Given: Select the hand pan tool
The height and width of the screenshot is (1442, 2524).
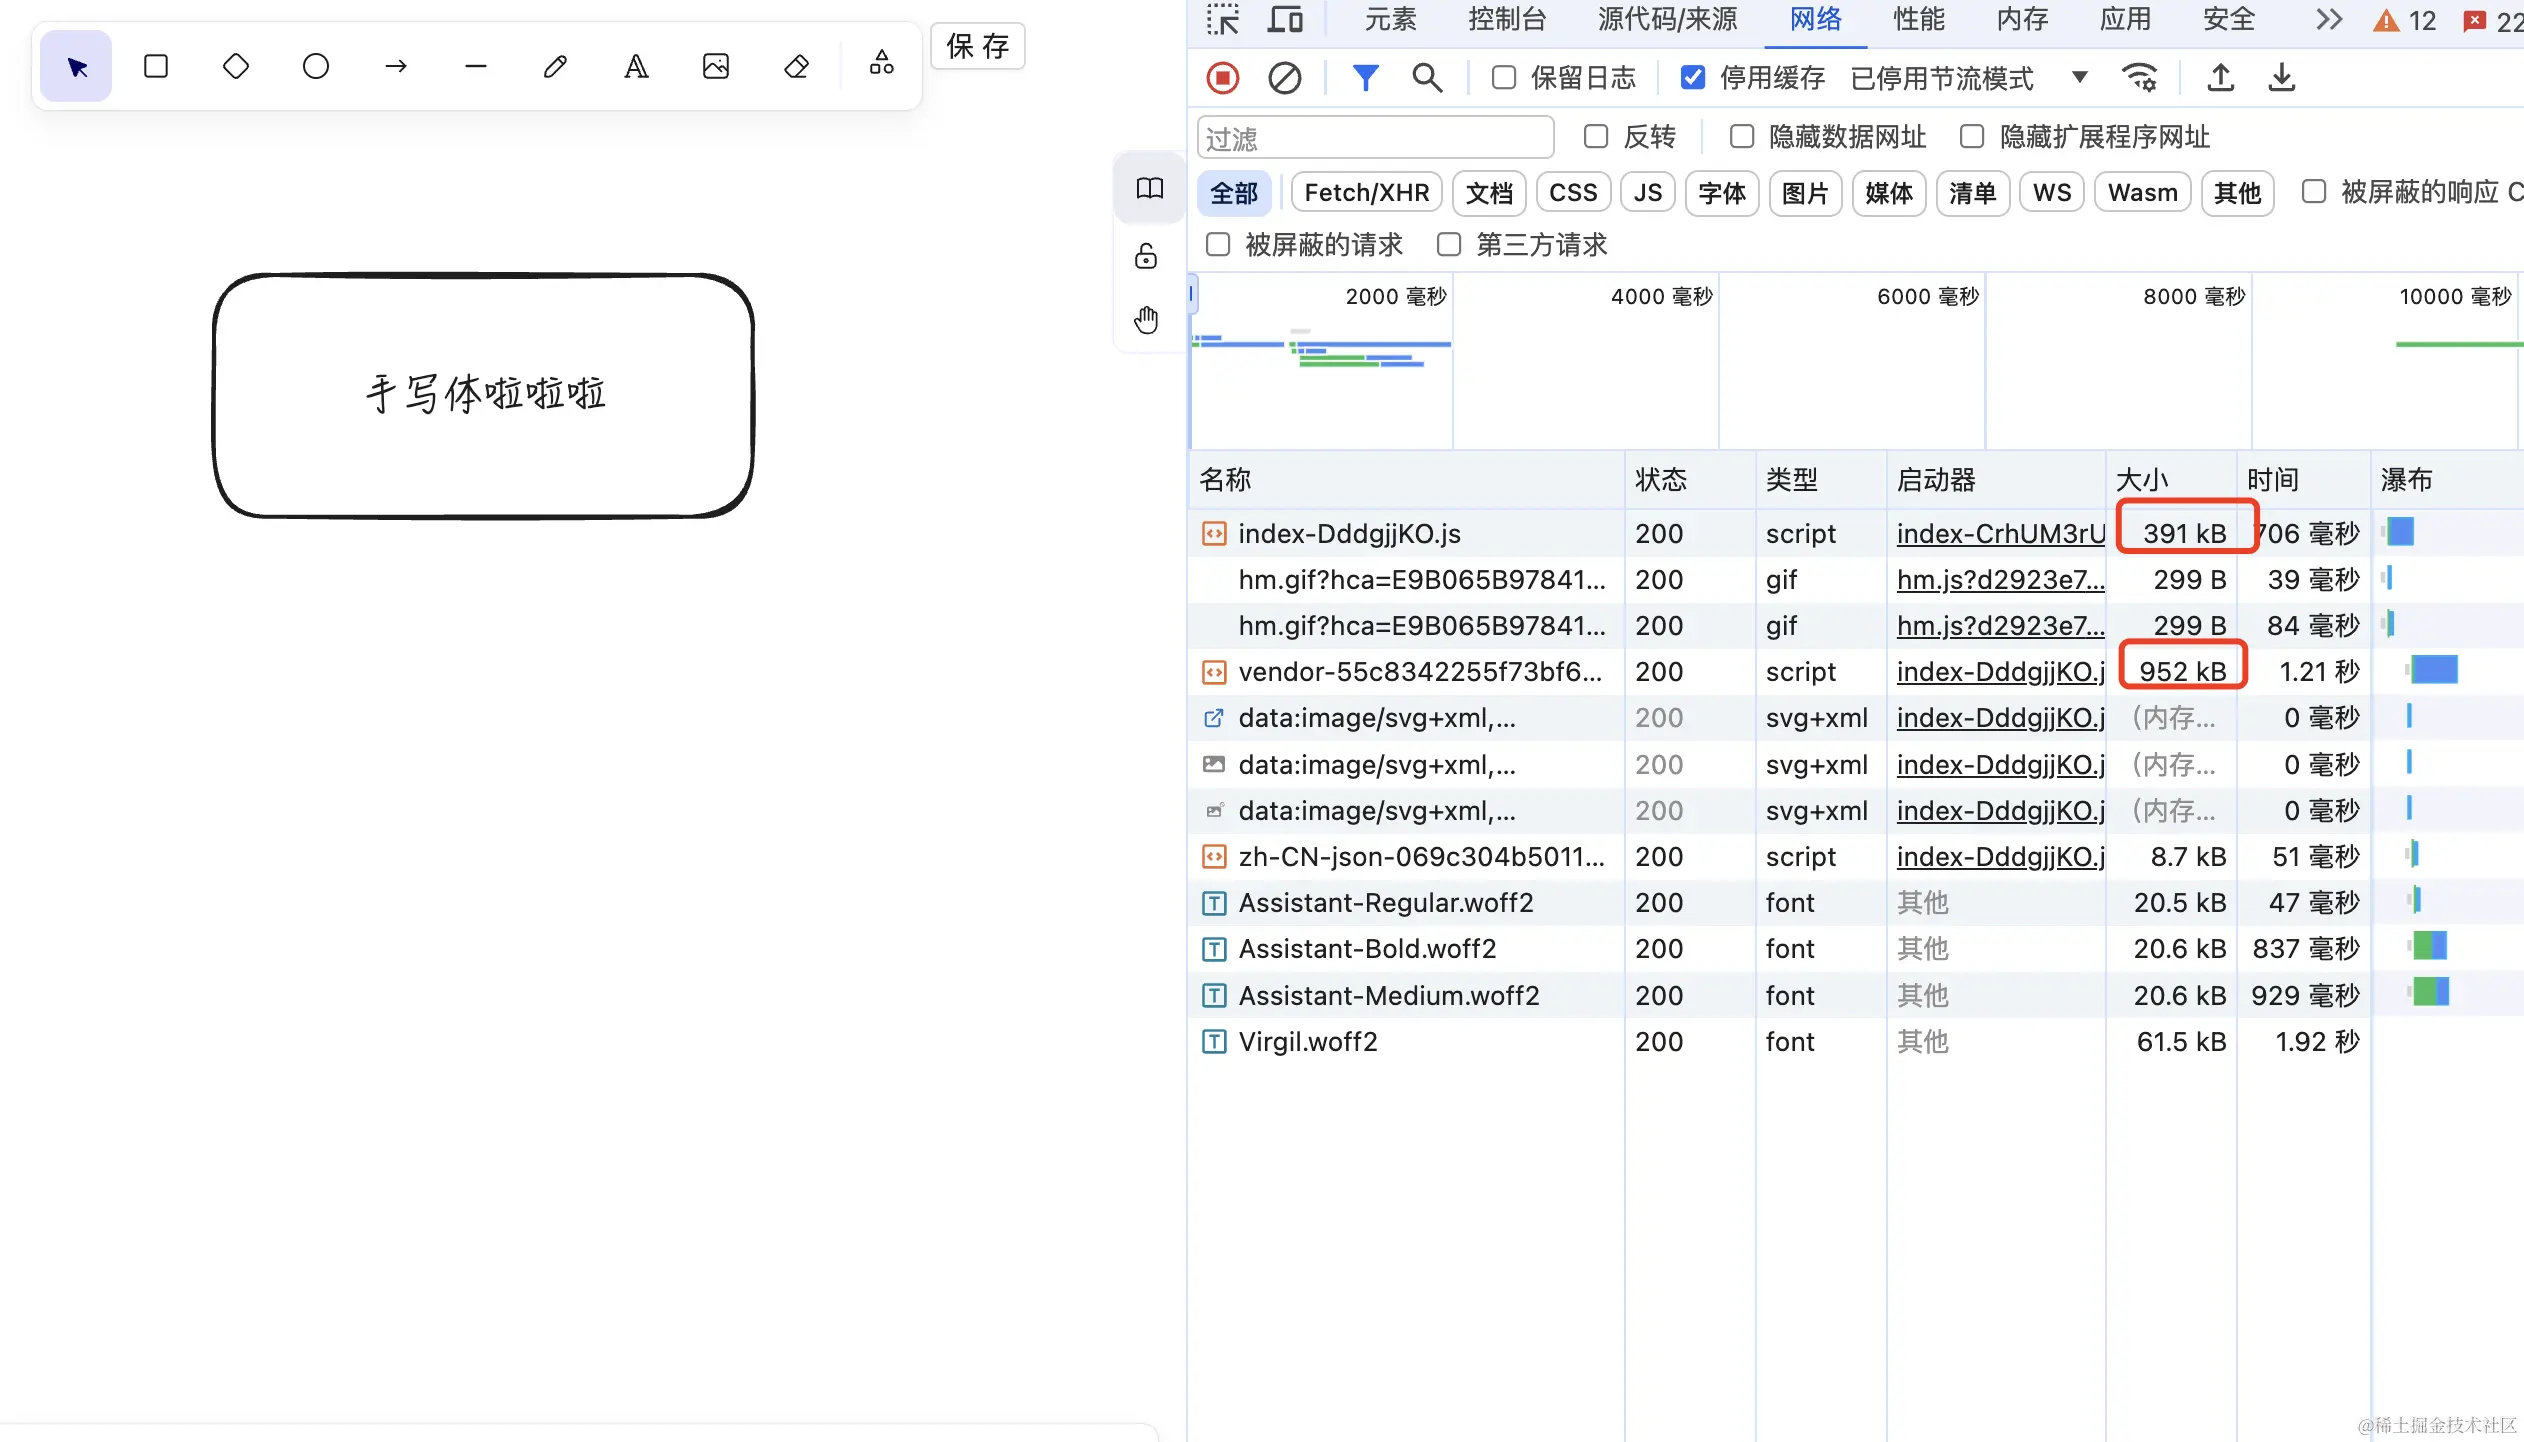Looking at the screenshot, I should 1147,320.
